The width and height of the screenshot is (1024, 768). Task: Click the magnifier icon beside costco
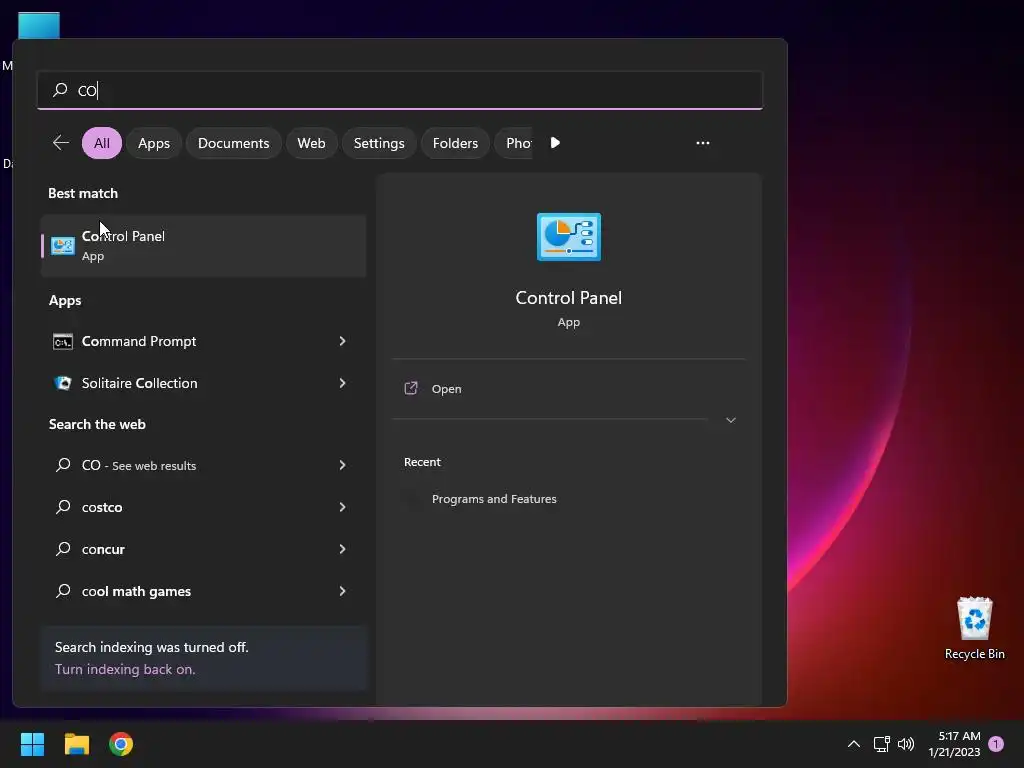[63, 507]
